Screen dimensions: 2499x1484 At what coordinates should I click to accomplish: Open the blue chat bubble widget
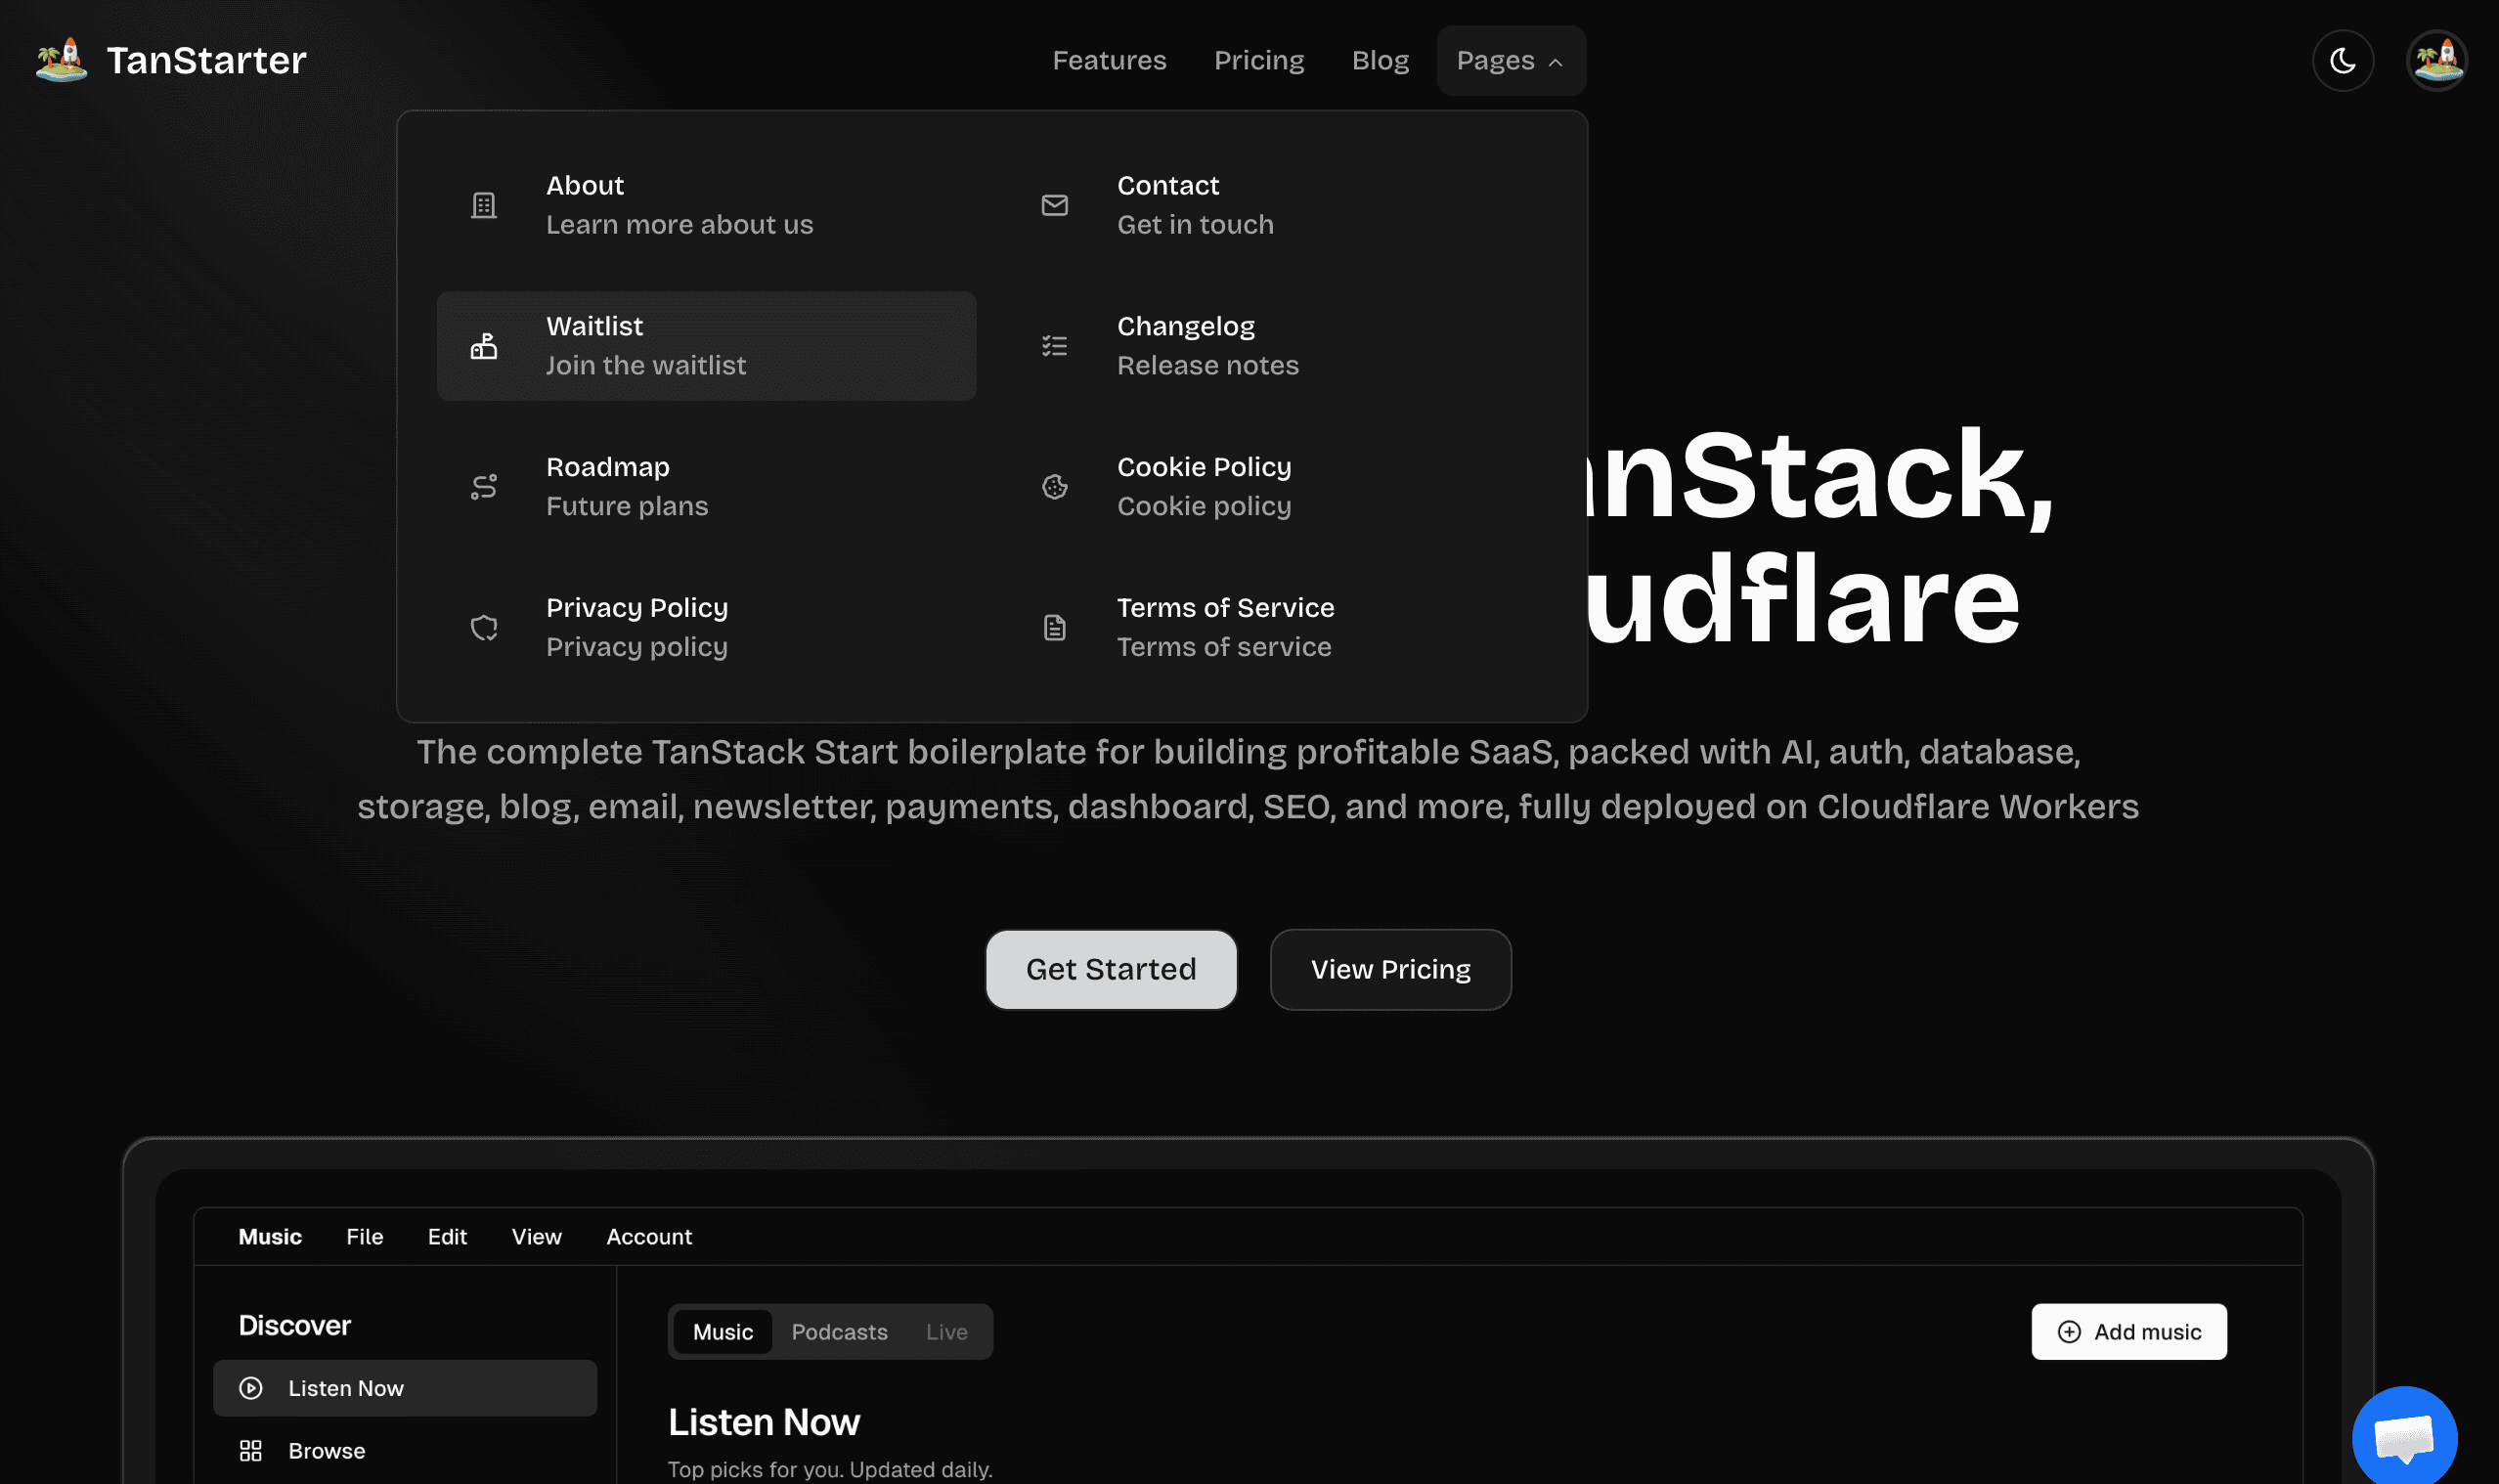(x=2404, y=1437)
